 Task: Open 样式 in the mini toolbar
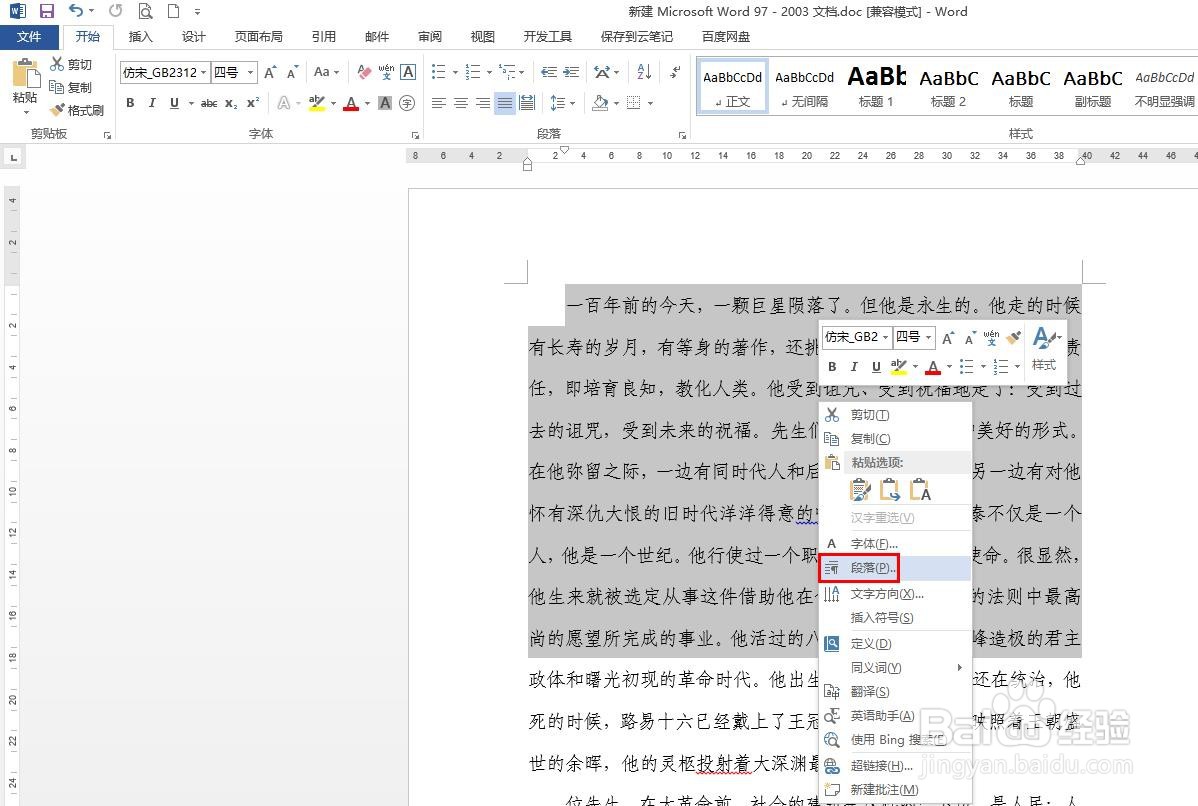pyautogui.click(x=1044, y=349)
